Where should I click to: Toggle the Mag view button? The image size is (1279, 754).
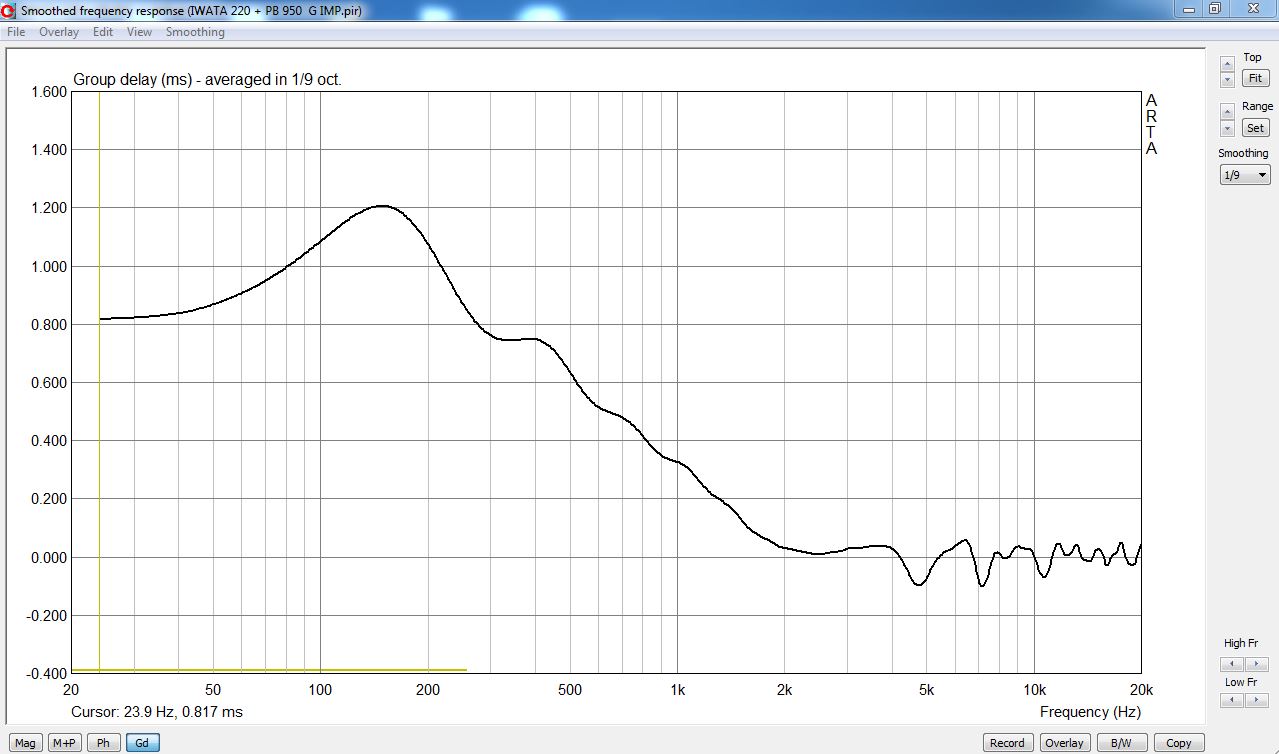pyautogui.click(x=25, y=743)
